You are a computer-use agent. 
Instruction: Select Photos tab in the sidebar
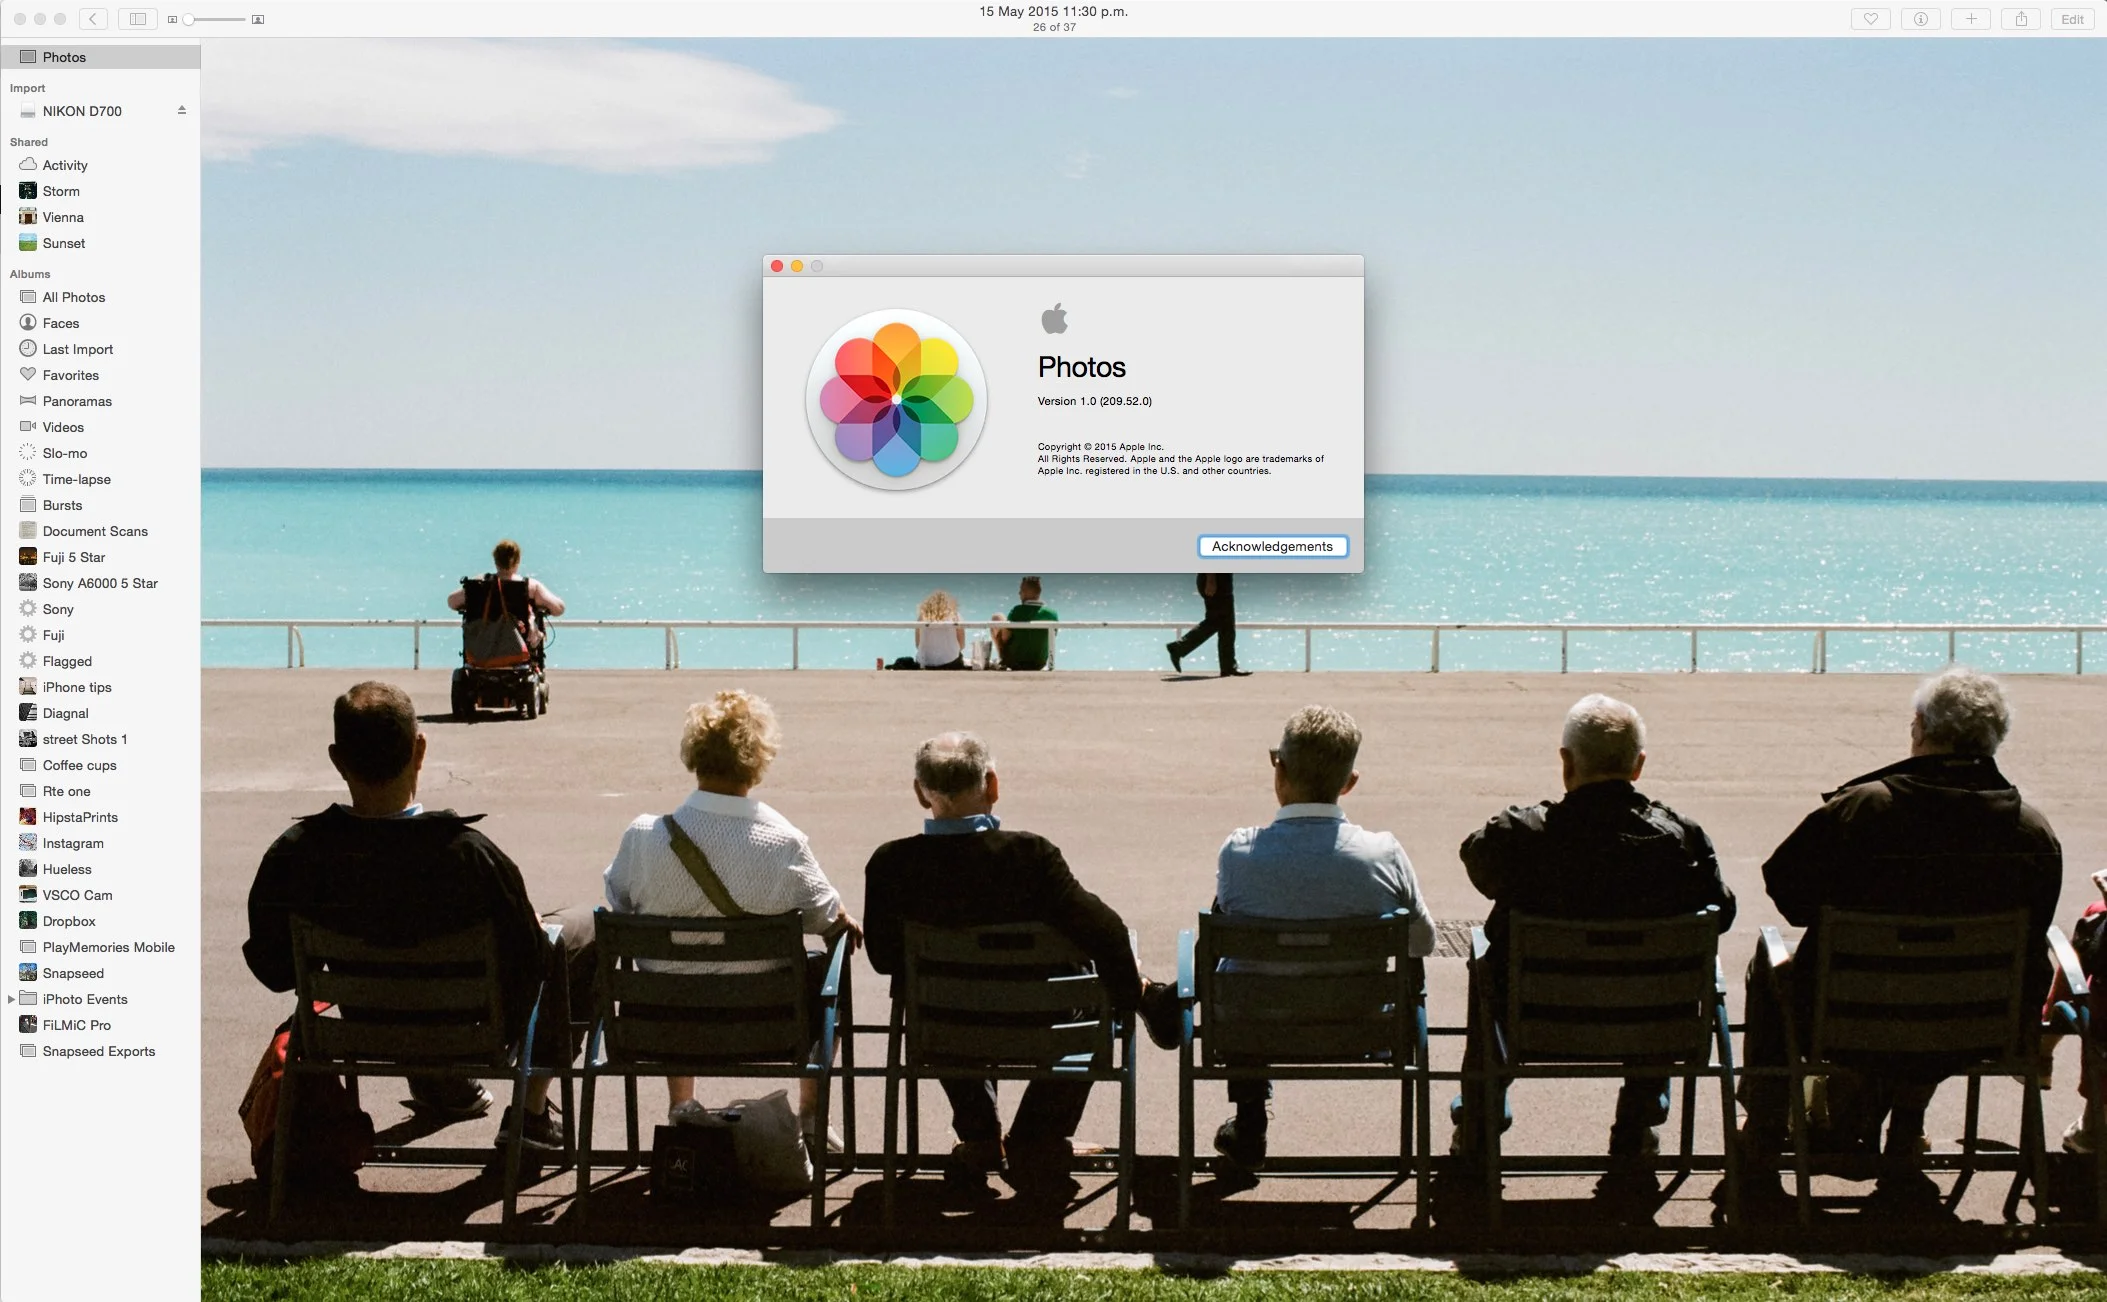[x=64, y=57]
